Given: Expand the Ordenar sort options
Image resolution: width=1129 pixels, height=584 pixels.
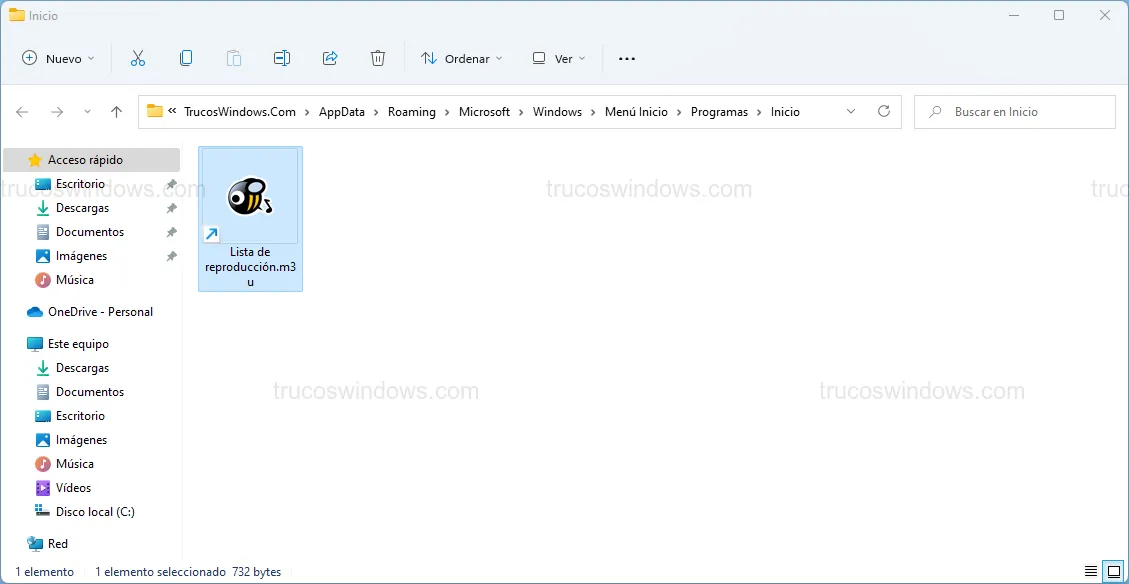Looking at the screenshot, I should (462, 59).
